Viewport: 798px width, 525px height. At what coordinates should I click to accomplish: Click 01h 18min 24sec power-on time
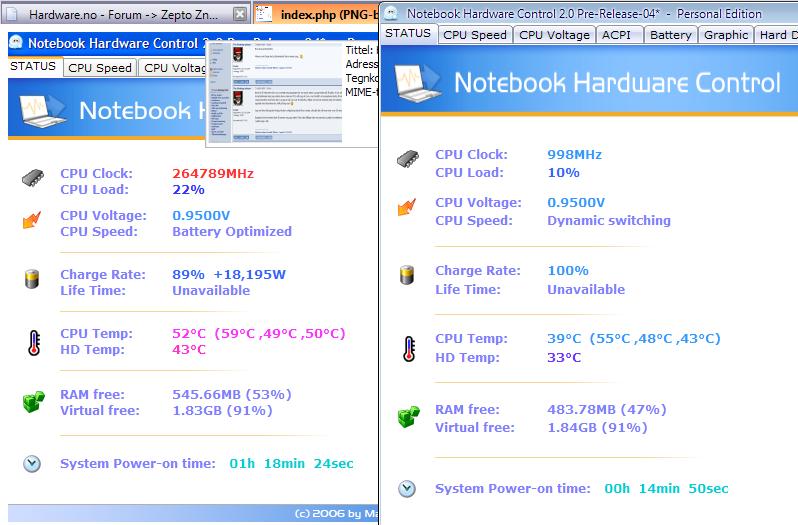(x=291, y=463)
